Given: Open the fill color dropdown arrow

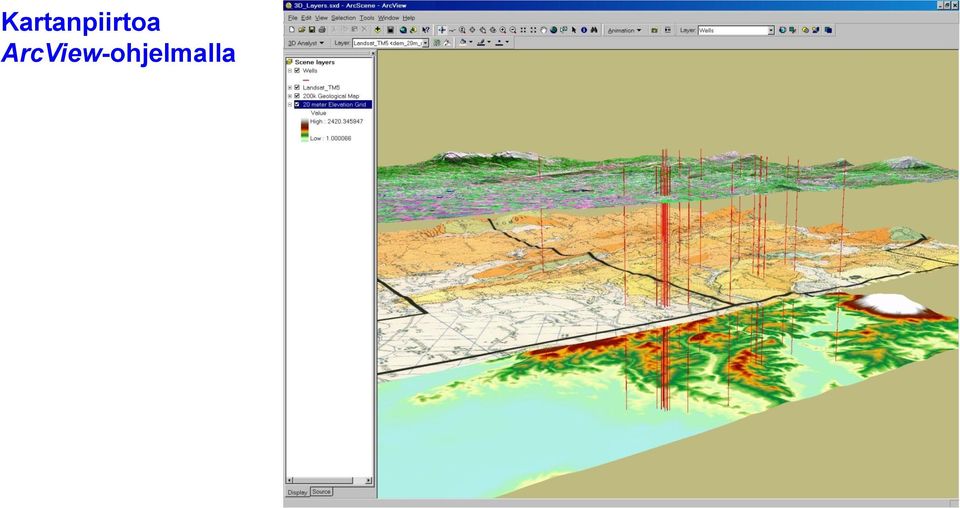Looking at the screenshot, I should (471, 43).
